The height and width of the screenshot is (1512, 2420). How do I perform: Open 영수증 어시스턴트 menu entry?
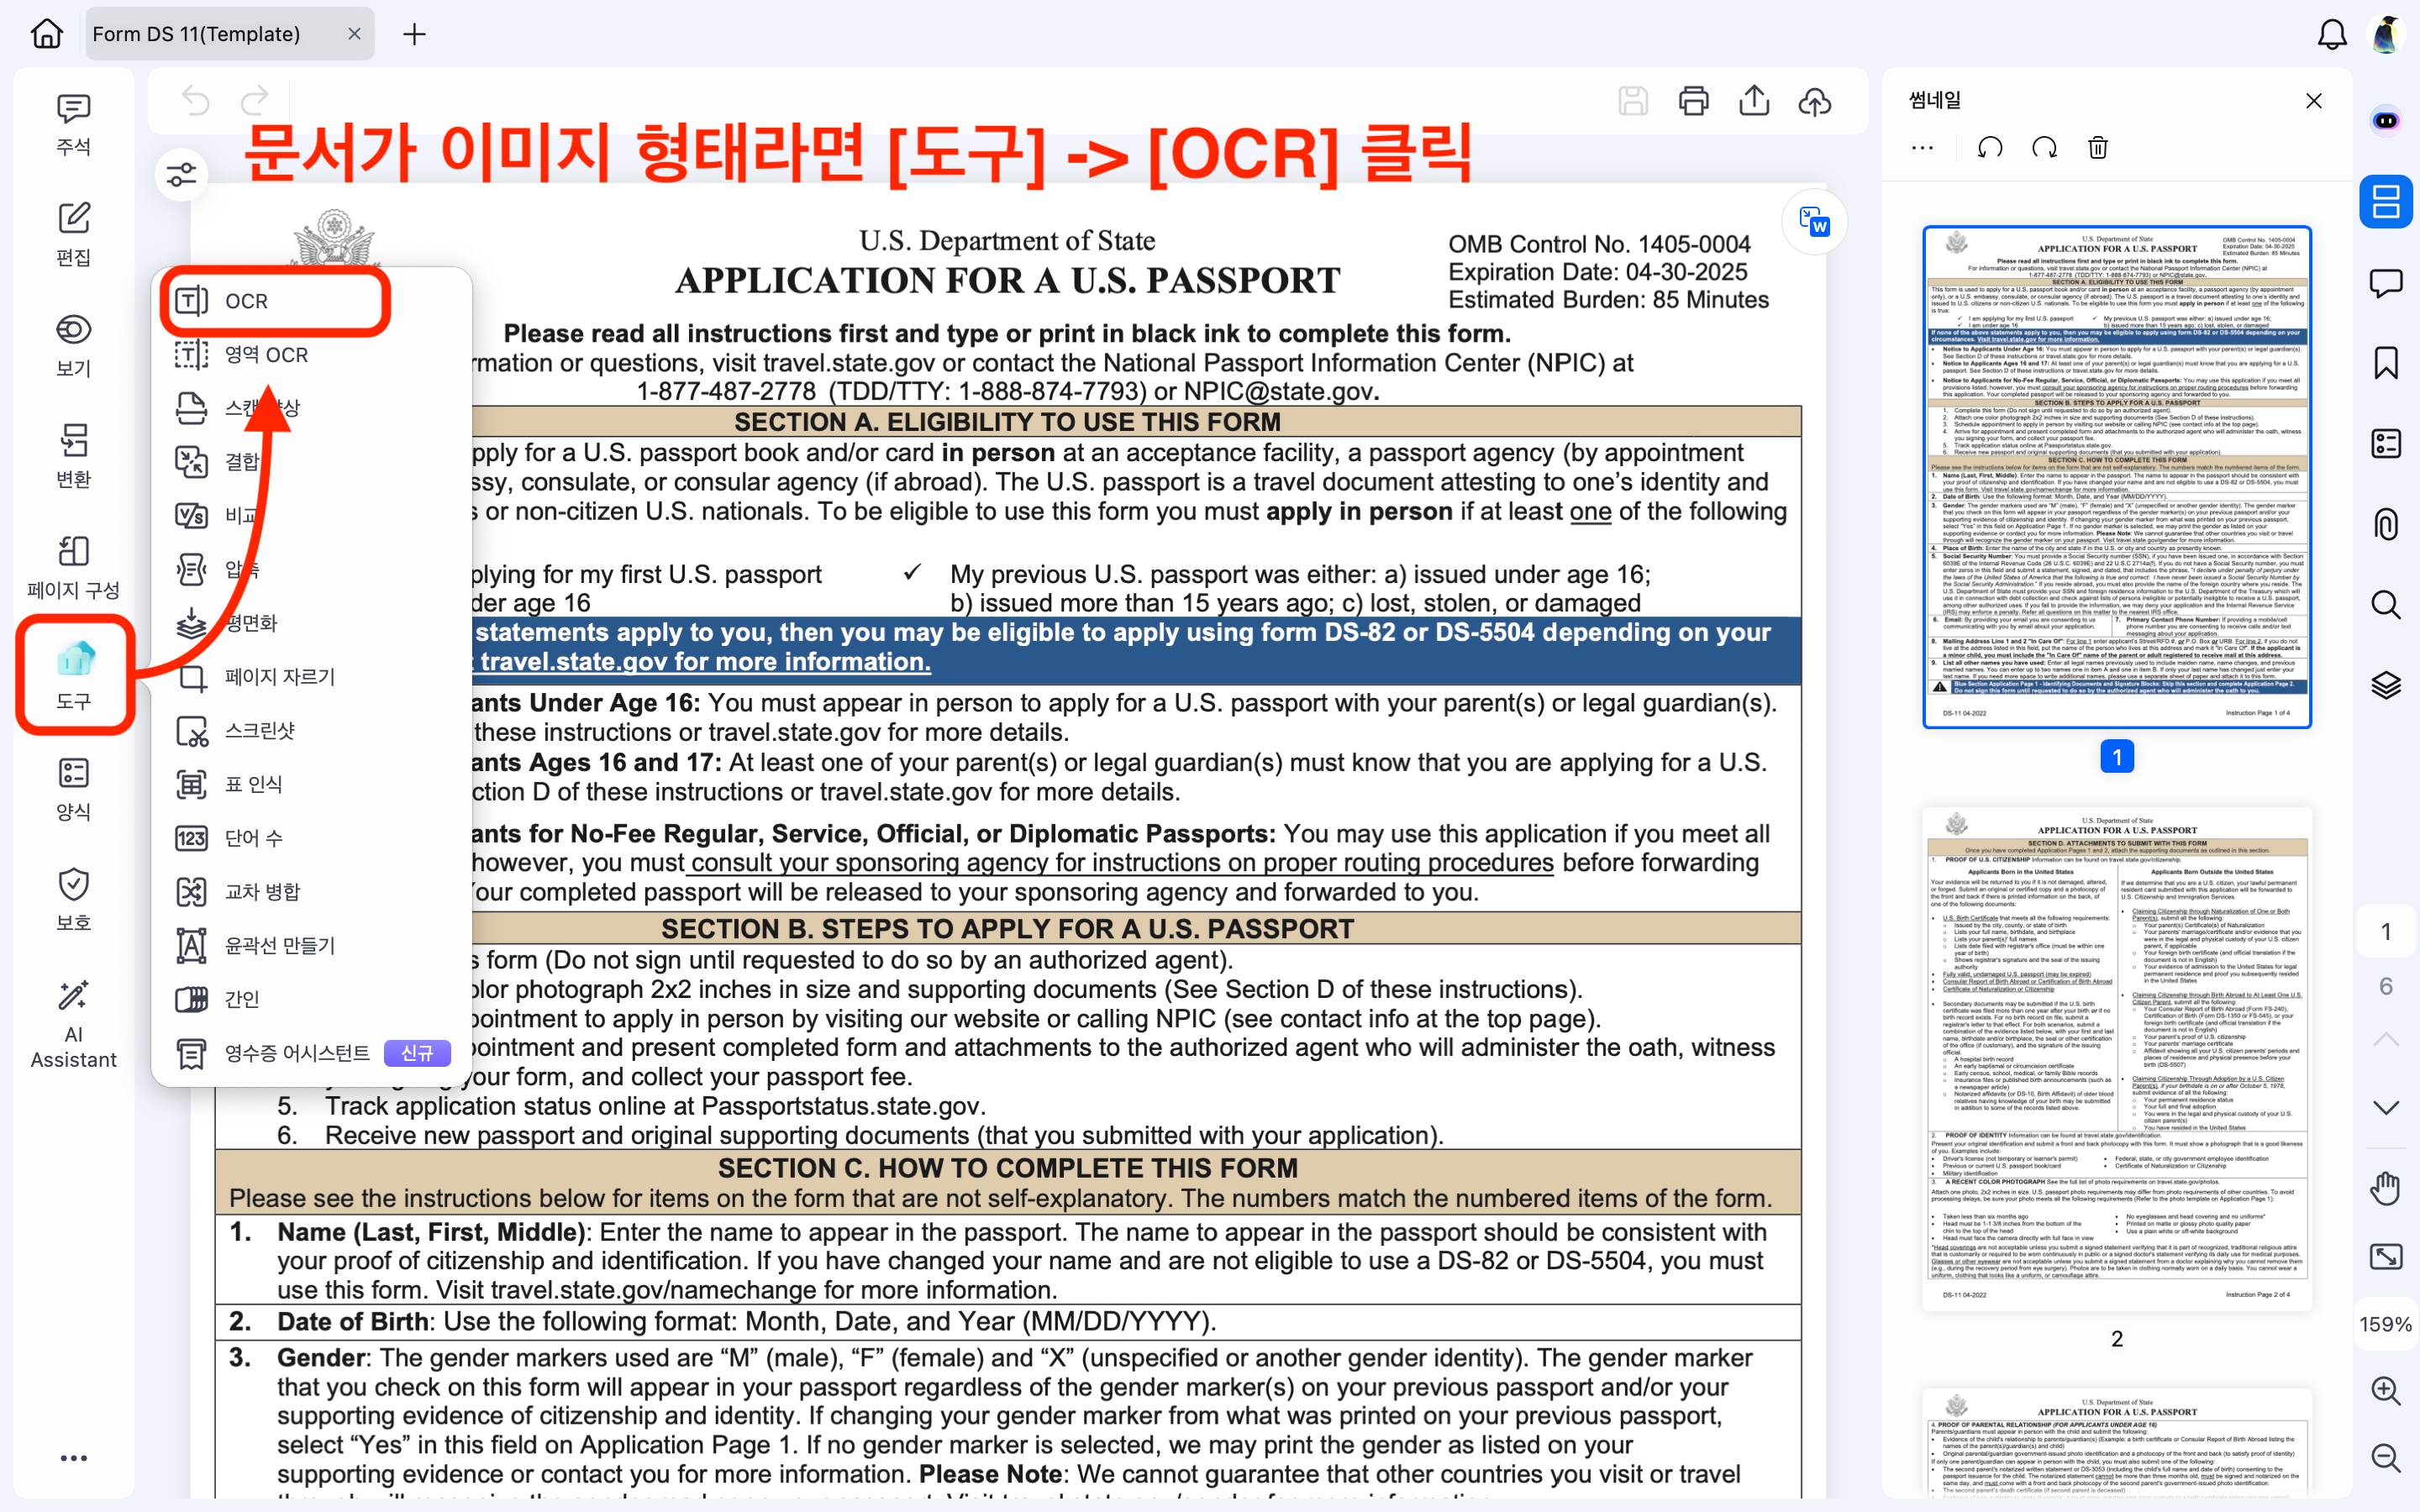(x=312, y=1053)
